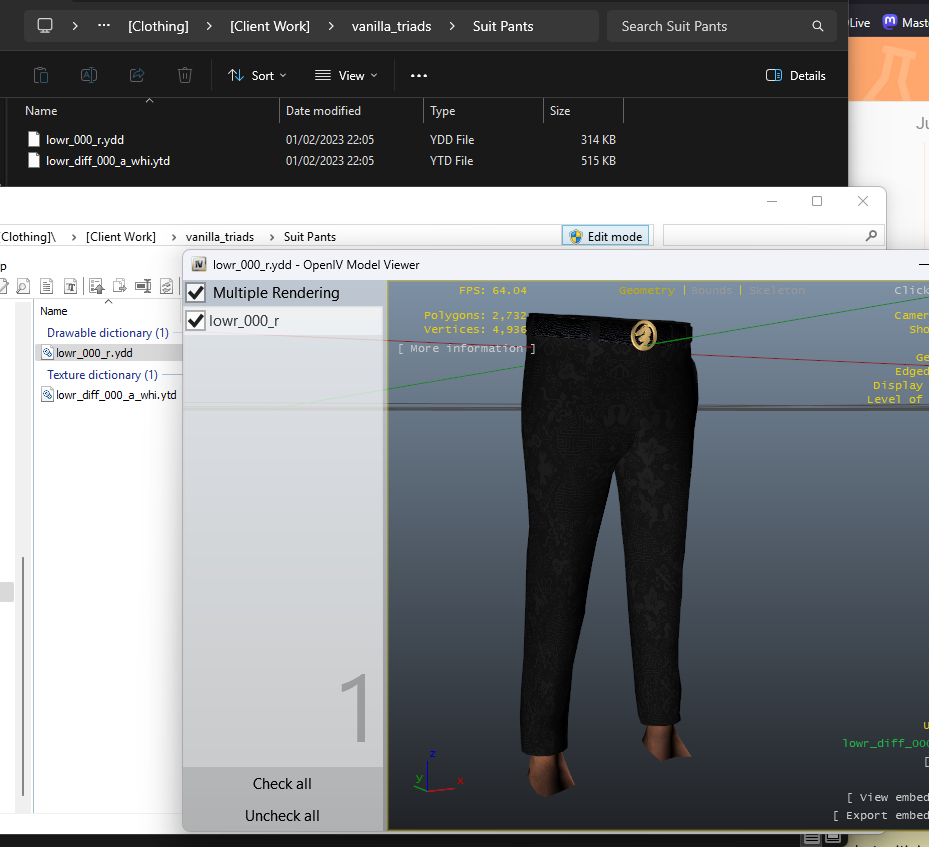Uncheck the Multiple Rendering checkbox
This screenshot has height=847, width=929.
tap(196, 293)
